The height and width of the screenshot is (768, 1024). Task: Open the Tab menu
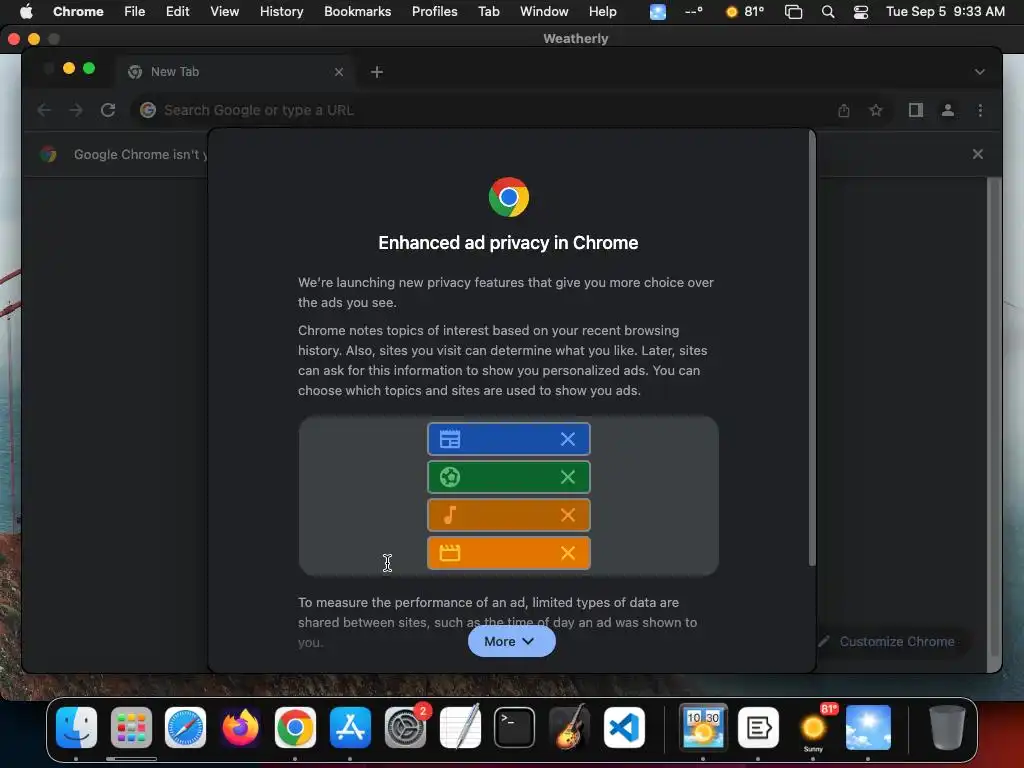[x=488, y=11]
